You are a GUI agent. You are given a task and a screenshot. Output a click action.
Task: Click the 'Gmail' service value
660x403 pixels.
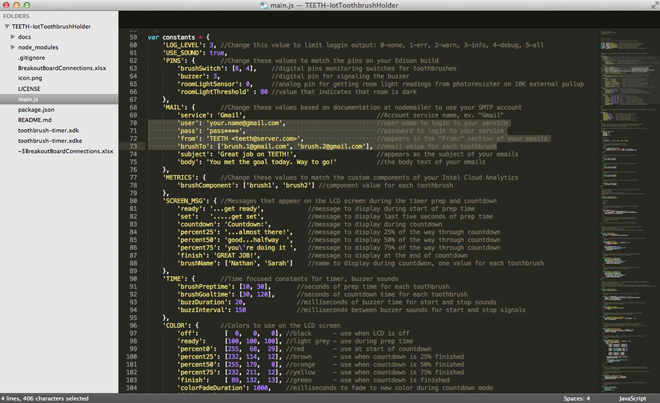pos(231,115)
